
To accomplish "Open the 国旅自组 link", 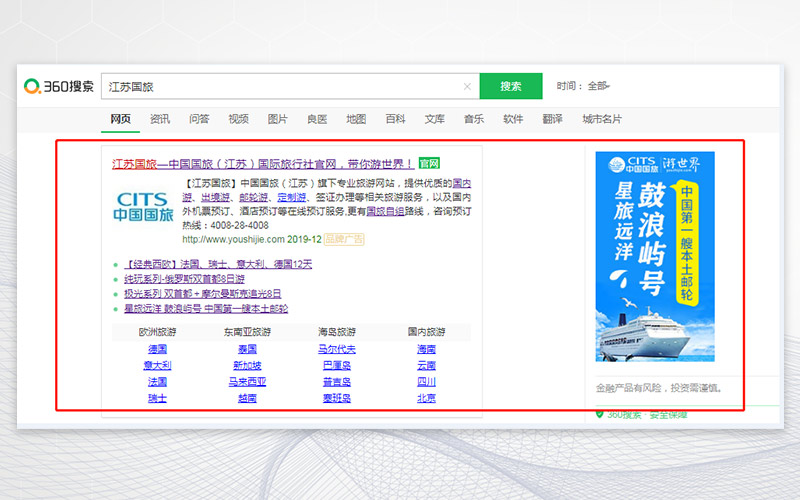I will 385,211.
